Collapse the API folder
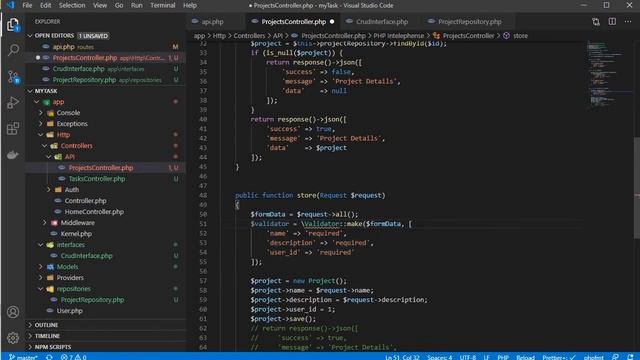Image resolution: width=640 pixels, height=360 pixels. tap(49, 157)
